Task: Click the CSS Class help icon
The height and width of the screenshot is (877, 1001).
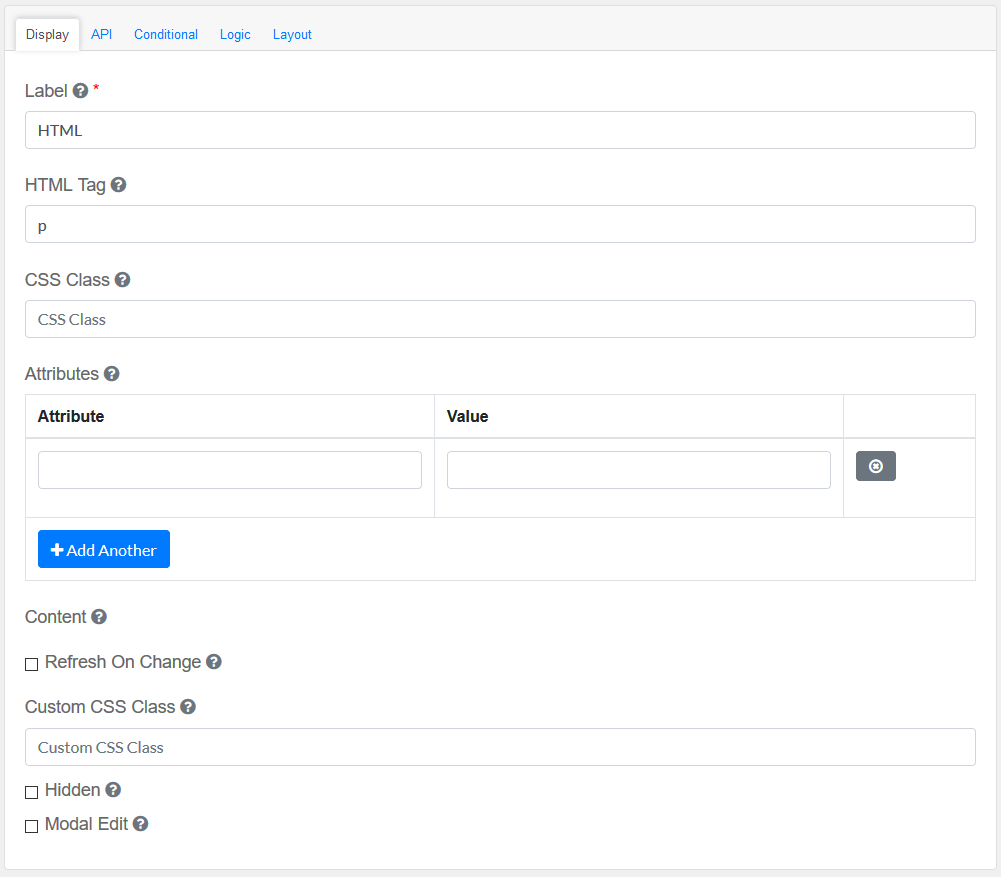Action: click(122, 280)
